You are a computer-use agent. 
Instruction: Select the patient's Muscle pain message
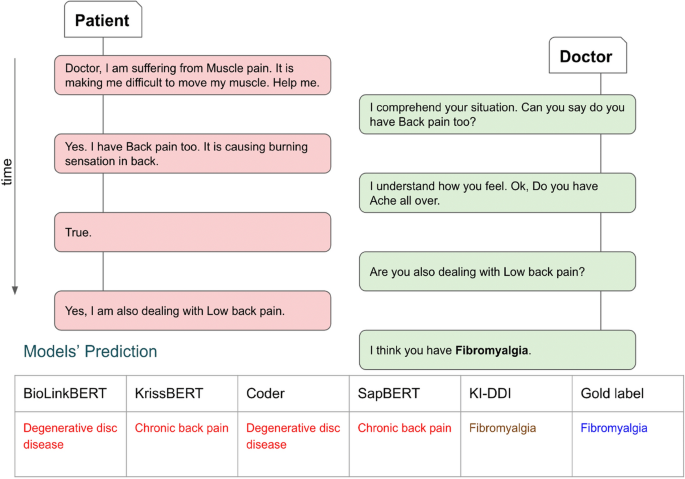[193, 73]
